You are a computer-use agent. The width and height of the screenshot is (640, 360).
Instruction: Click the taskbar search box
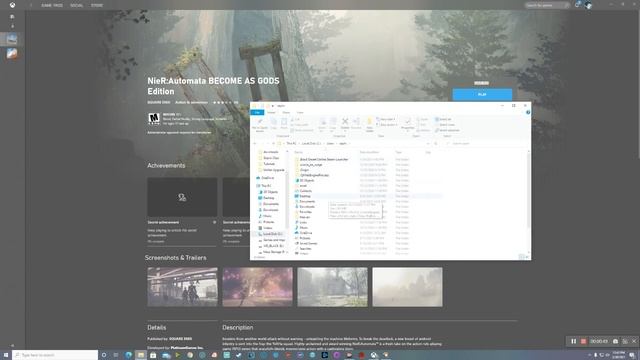(x=55, y=355)
